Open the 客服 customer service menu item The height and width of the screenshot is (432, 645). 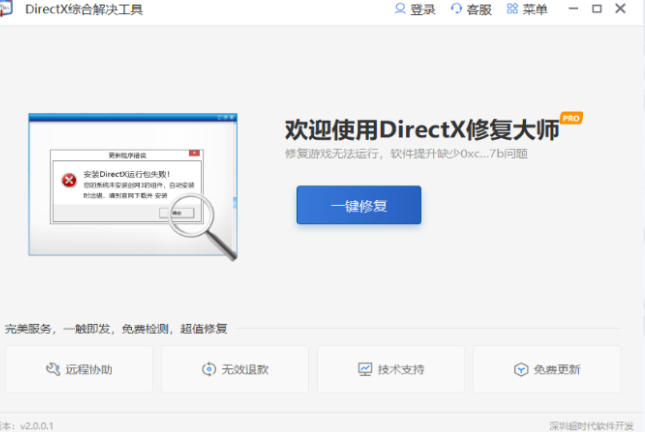479,9
